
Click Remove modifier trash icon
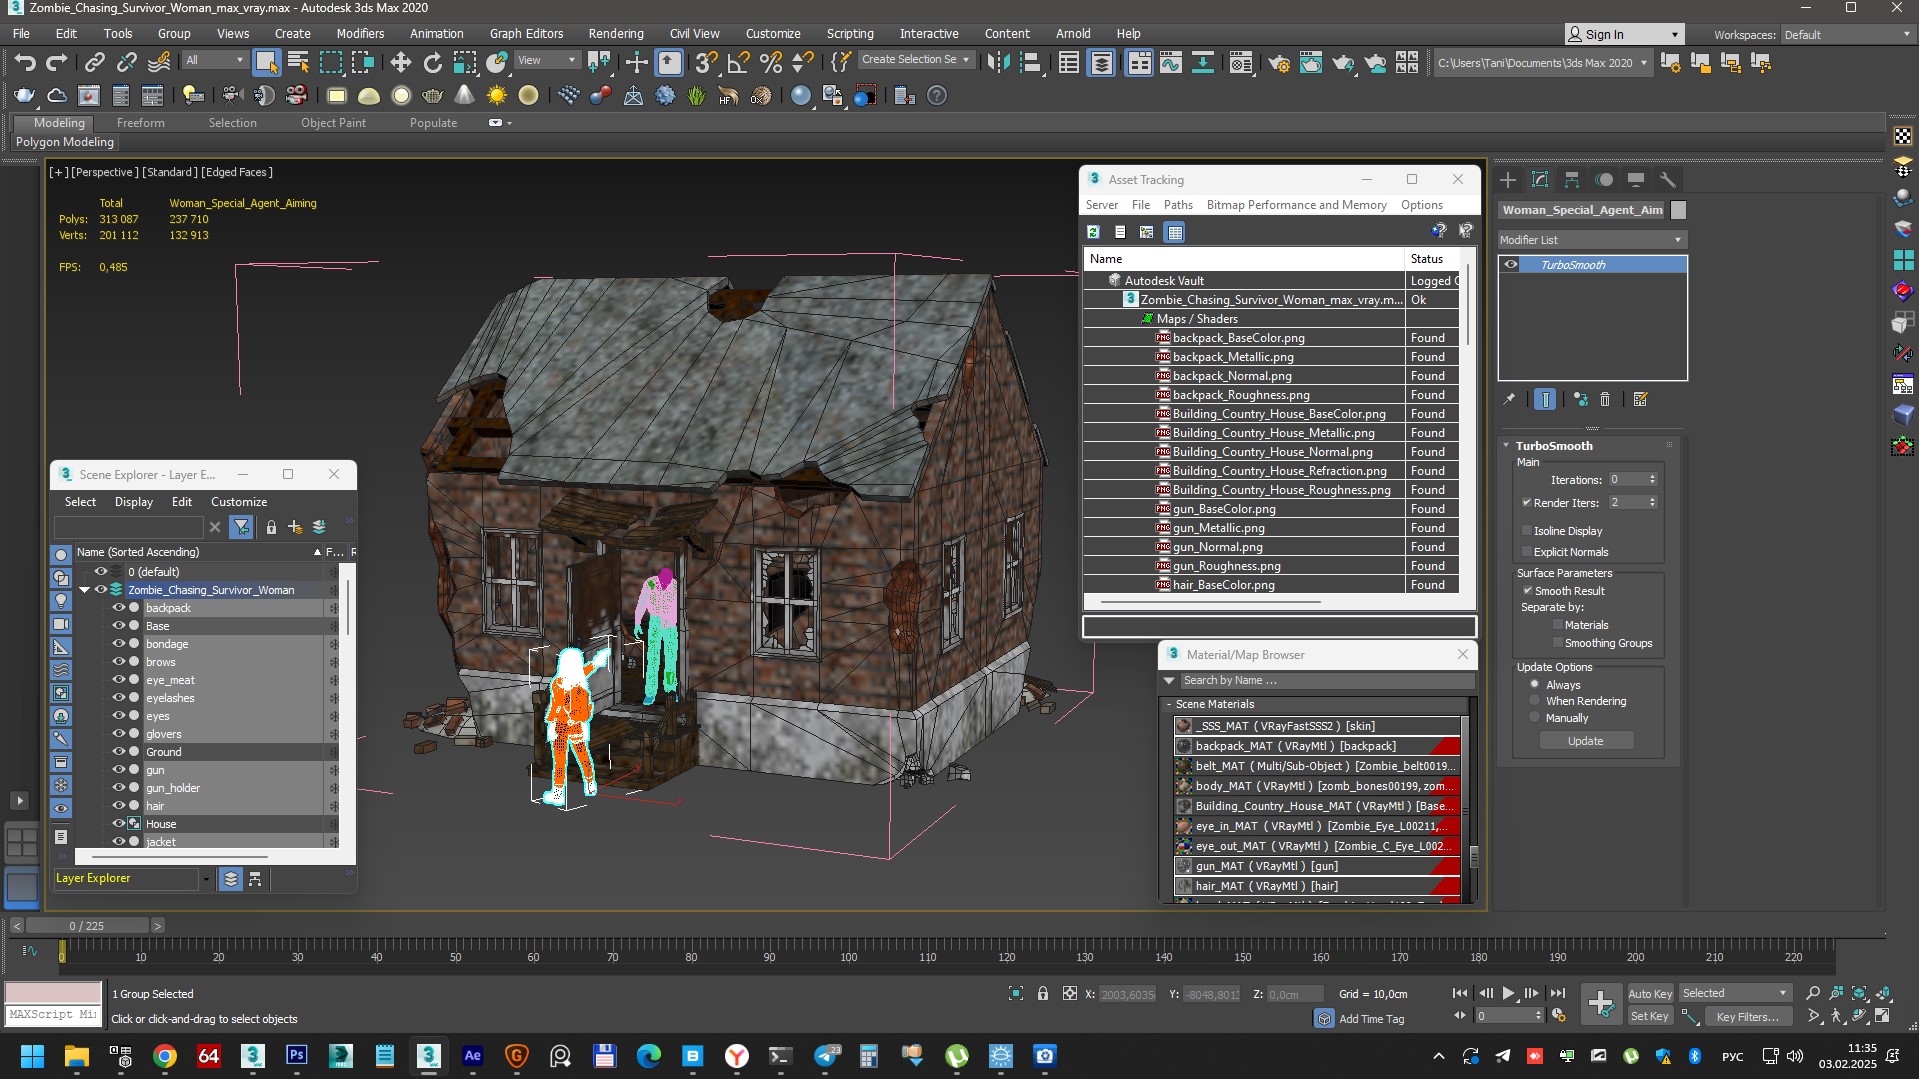(x=1605, y=399)
